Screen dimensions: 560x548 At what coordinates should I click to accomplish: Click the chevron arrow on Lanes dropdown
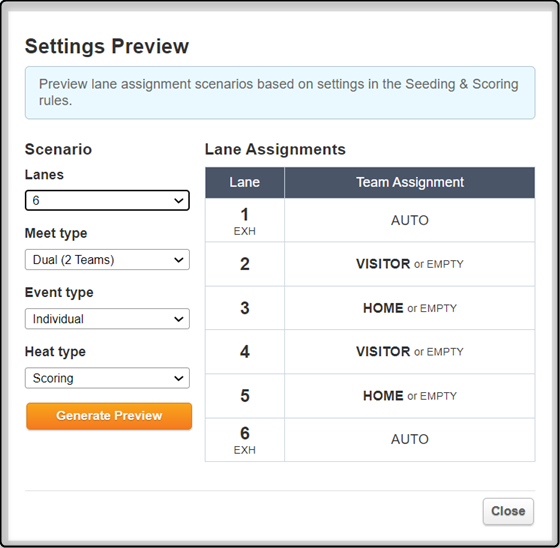coord(179,201)
